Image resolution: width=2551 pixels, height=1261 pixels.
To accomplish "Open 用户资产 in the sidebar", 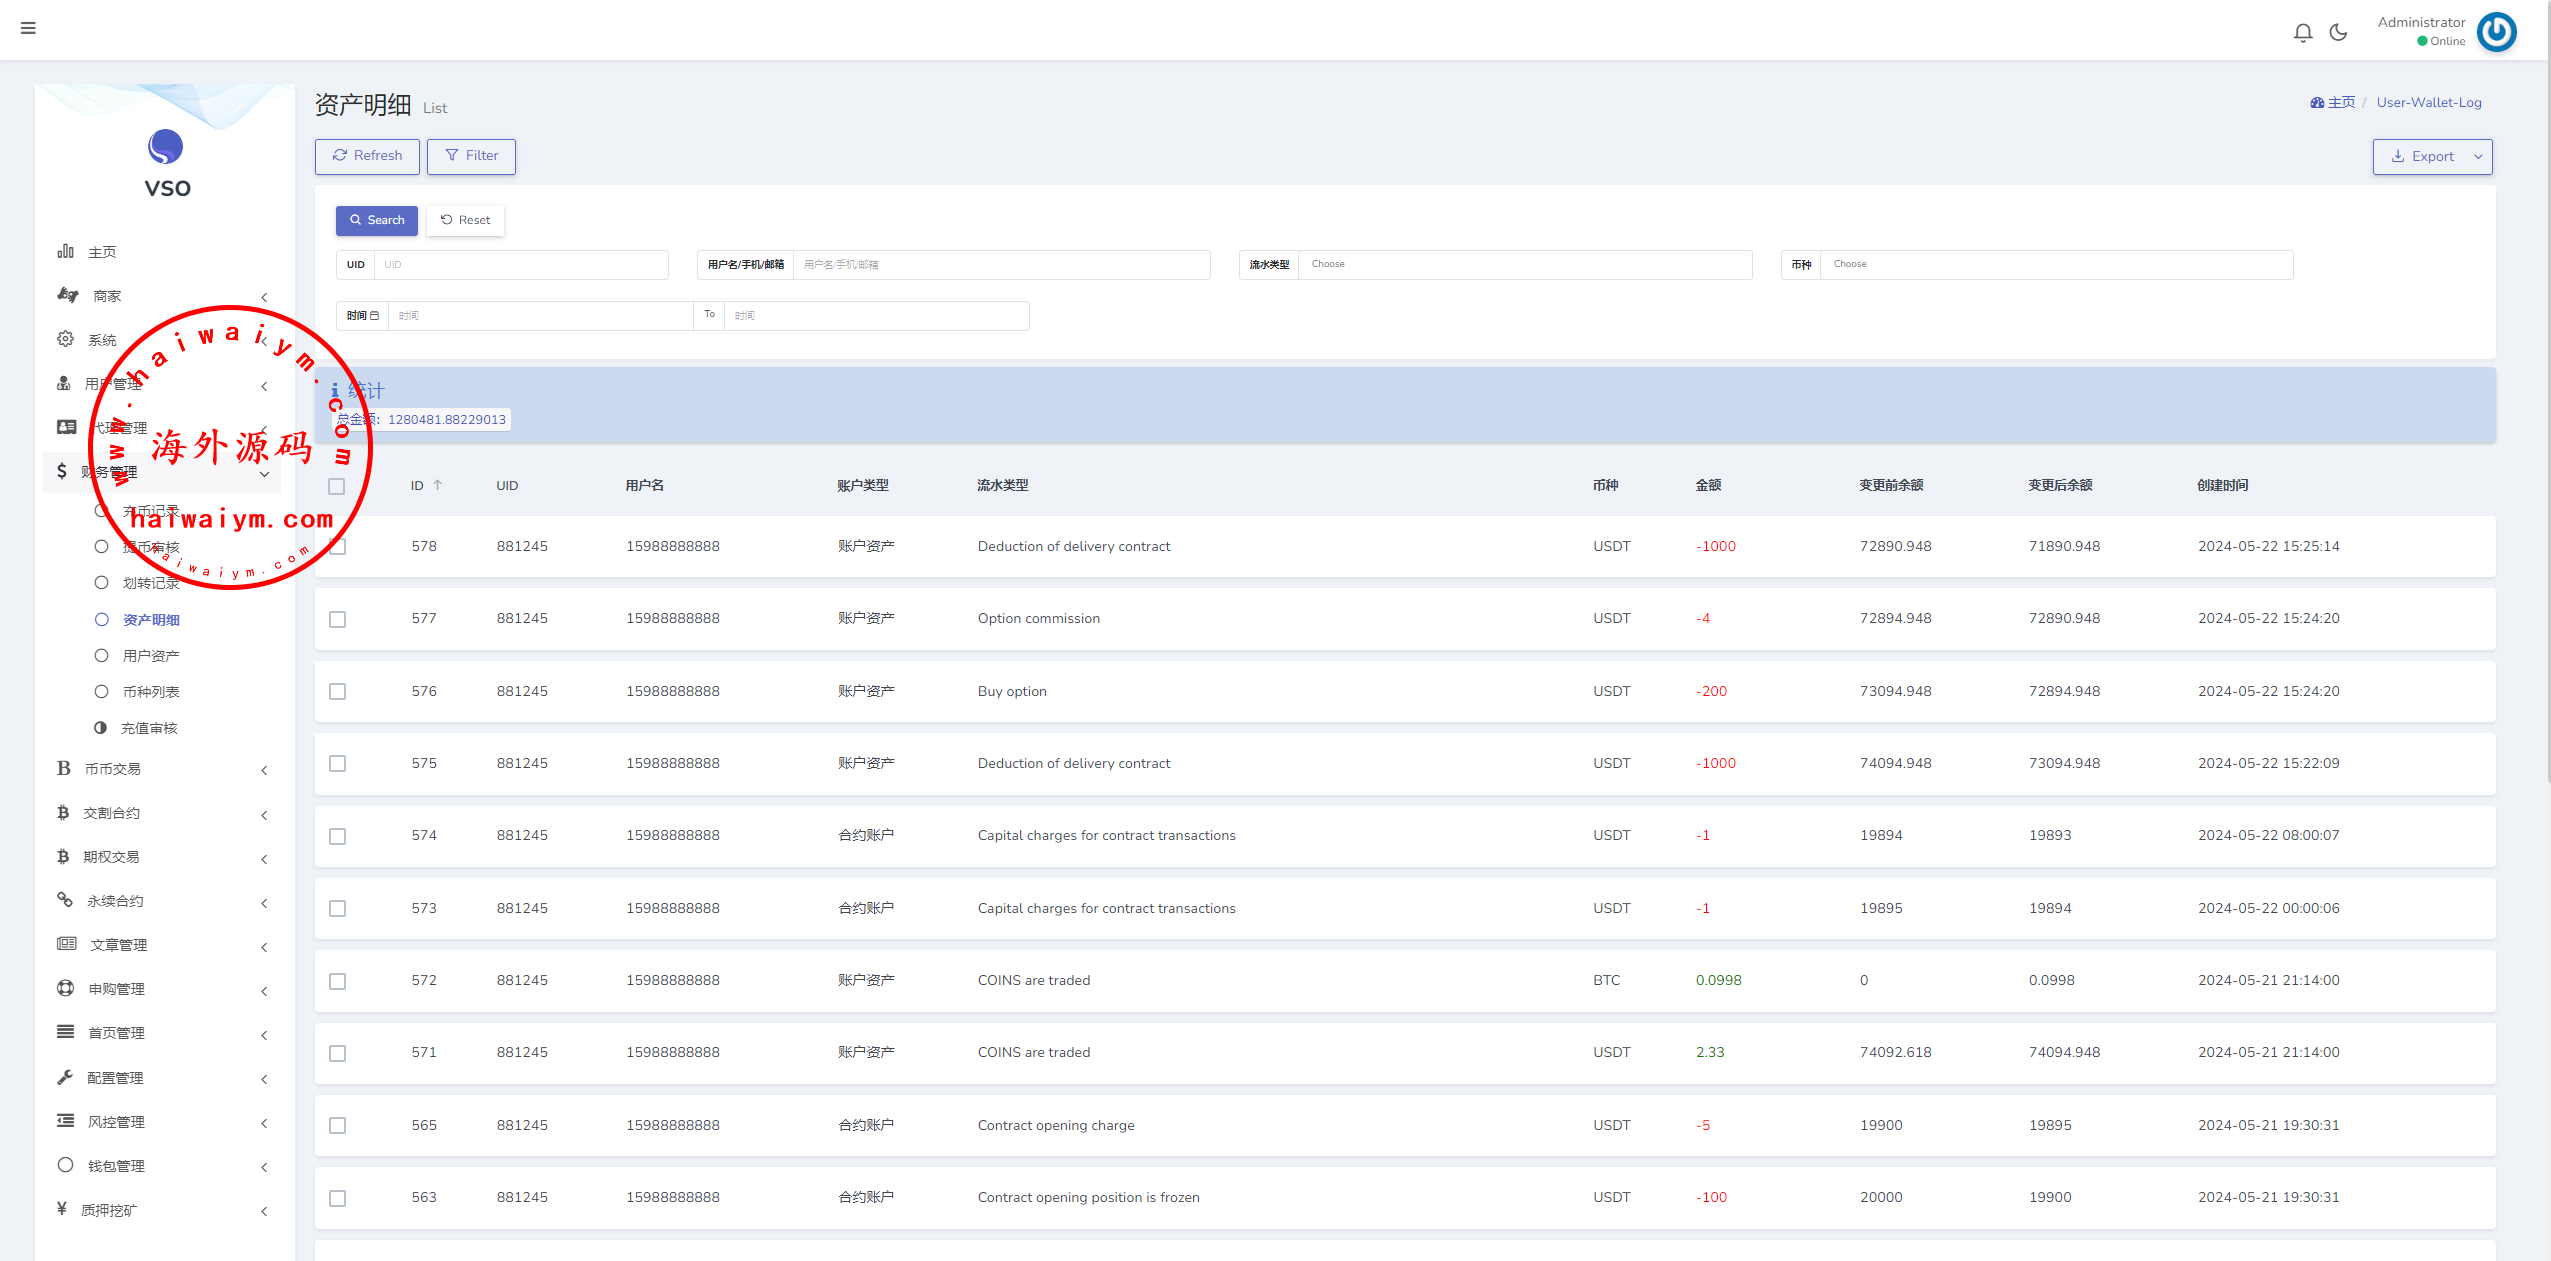I will tap(151, 656).
